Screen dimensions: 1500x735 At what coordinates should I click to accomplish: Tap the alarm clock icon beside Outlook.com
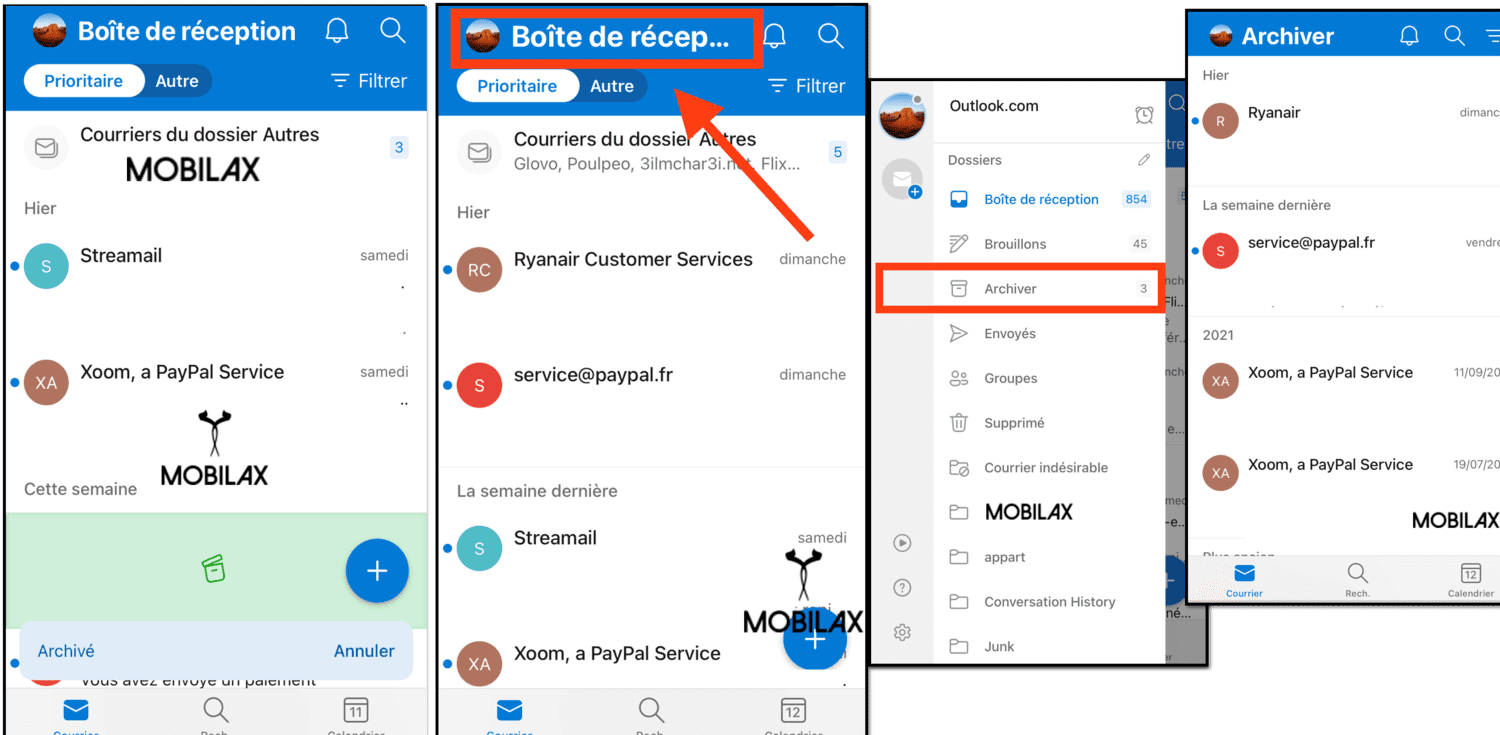tap(1144, 115)
